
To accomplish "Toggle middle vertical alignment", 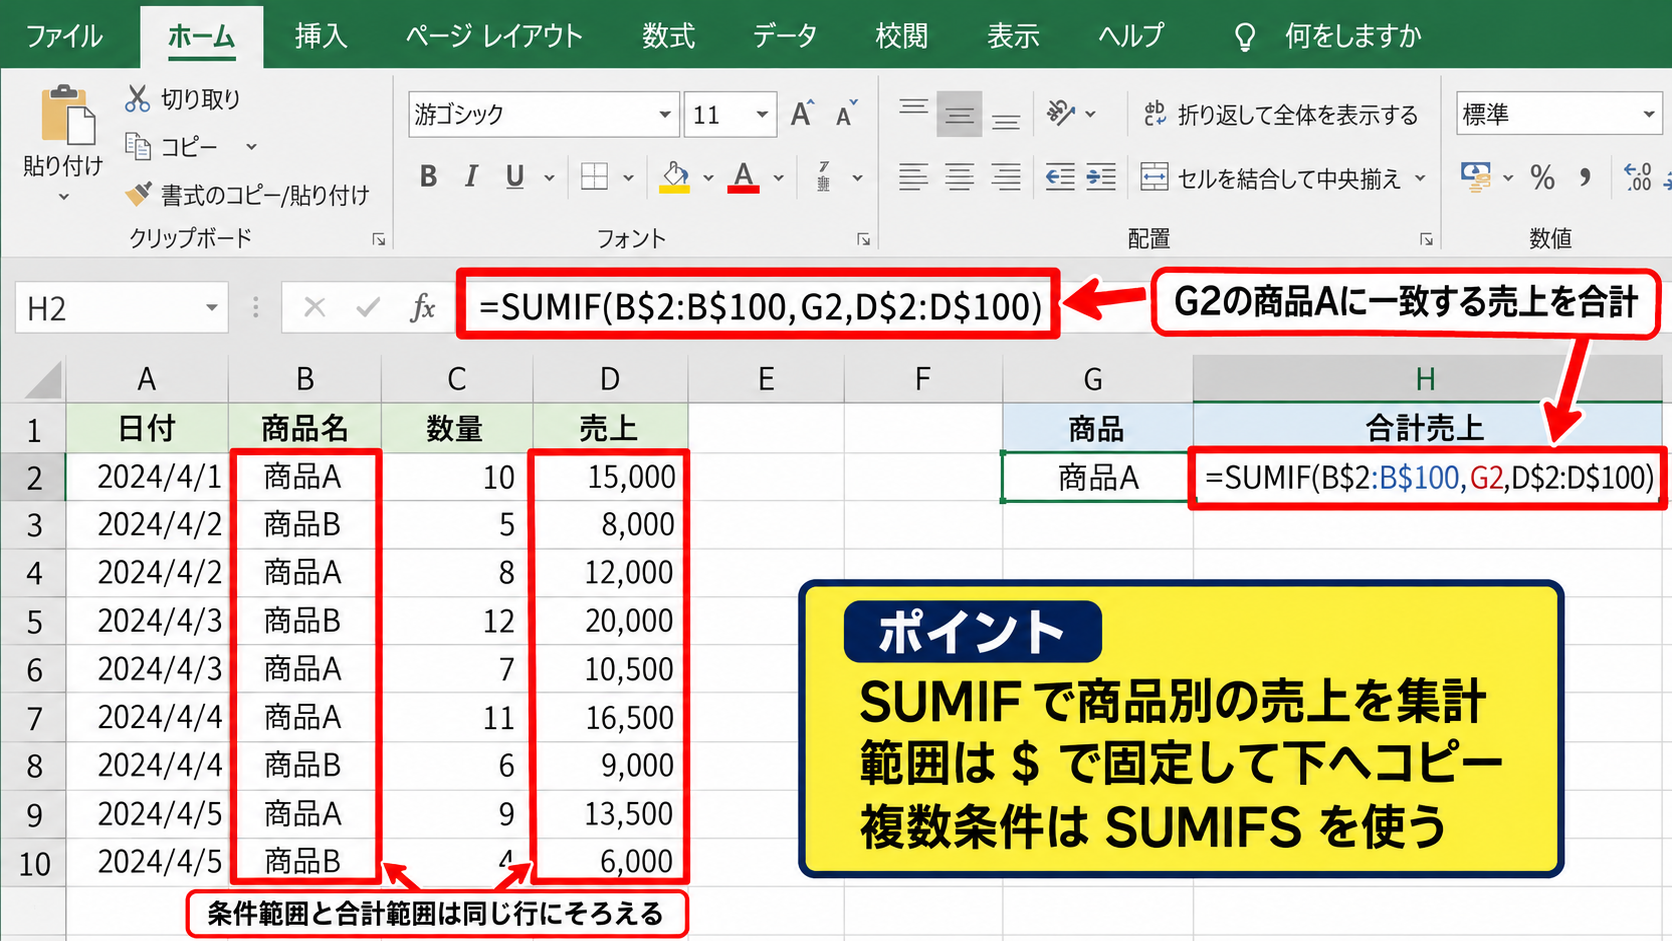I will (959, 114).
